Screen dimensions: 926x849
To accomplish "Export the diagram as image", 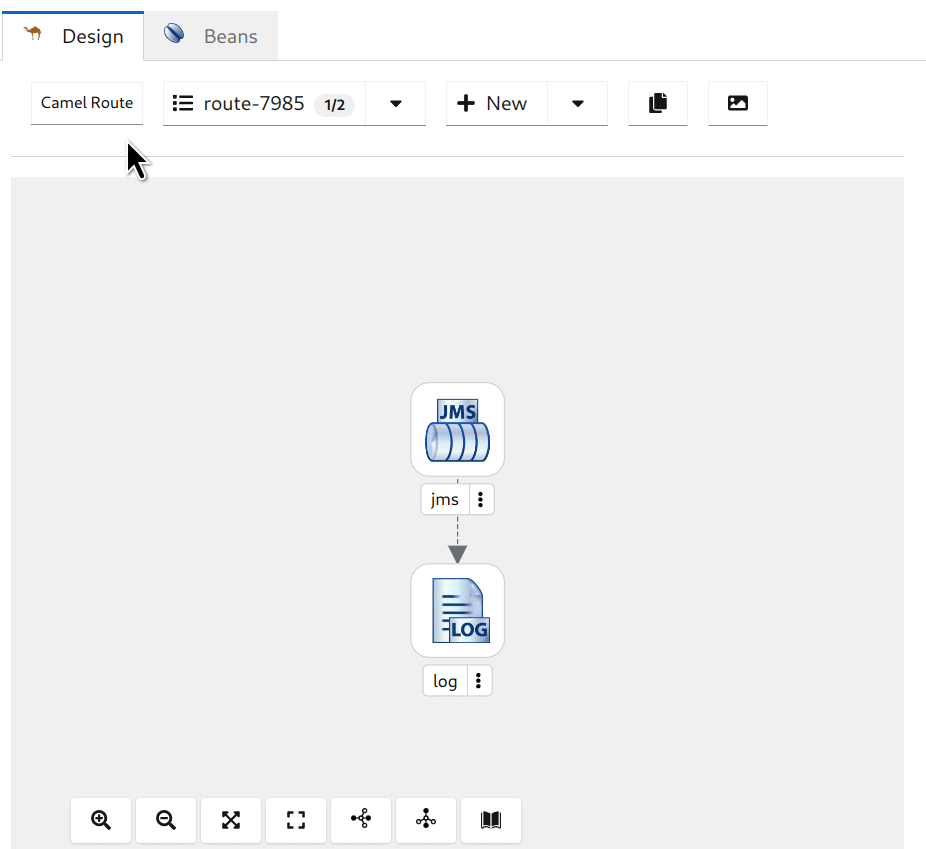I will tap(738, 103).
